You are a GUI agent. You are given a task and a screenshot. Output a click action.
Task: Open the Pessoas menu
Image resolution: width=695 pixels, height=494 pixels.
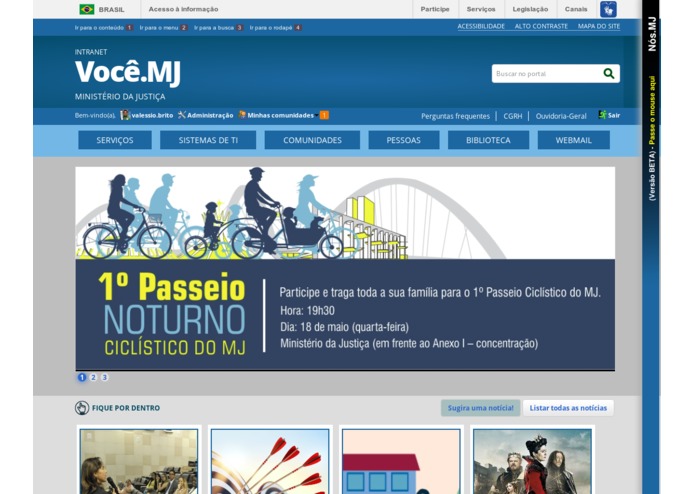[403, 140]
